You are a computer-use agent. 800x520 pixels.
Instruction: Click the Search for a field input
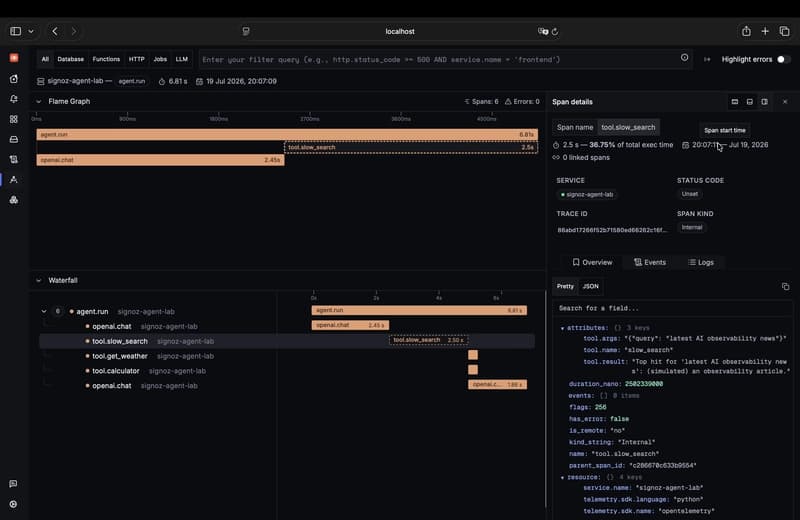(673, 308)
